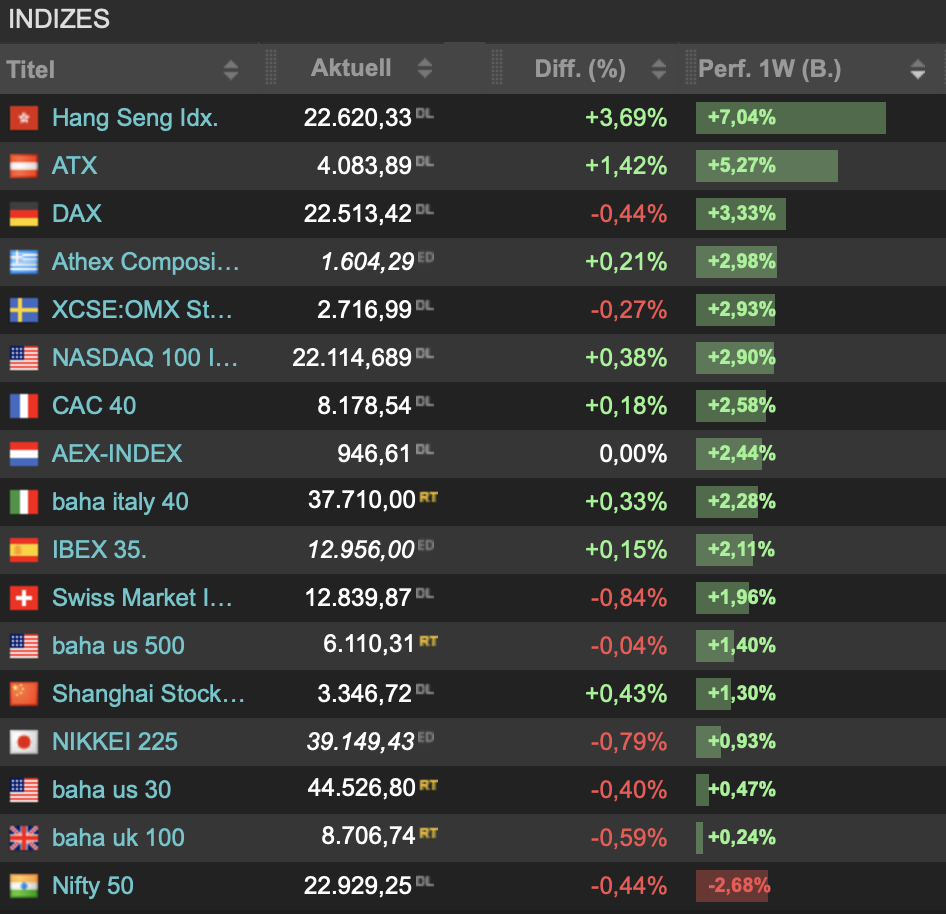Image resolution: width=946 pixels, height=914 pixels.
Task: Open the Swiss Market index link
Action: point(142,598)
